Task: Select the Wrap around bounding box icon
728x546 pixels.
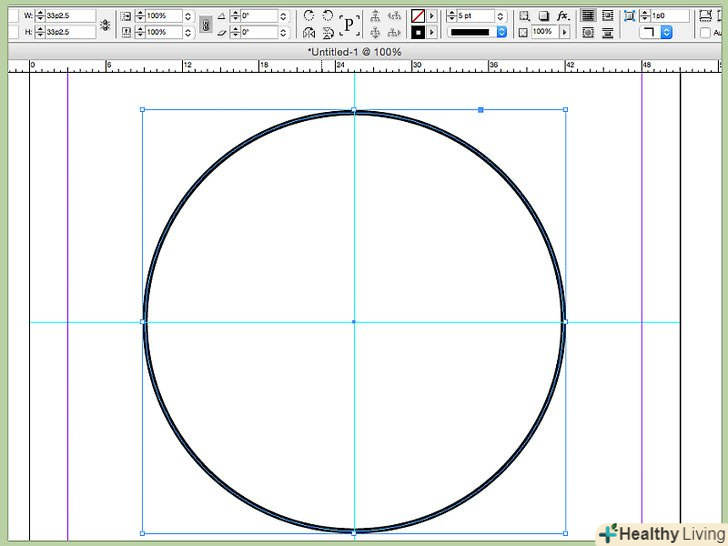Action: click(608, 16)
